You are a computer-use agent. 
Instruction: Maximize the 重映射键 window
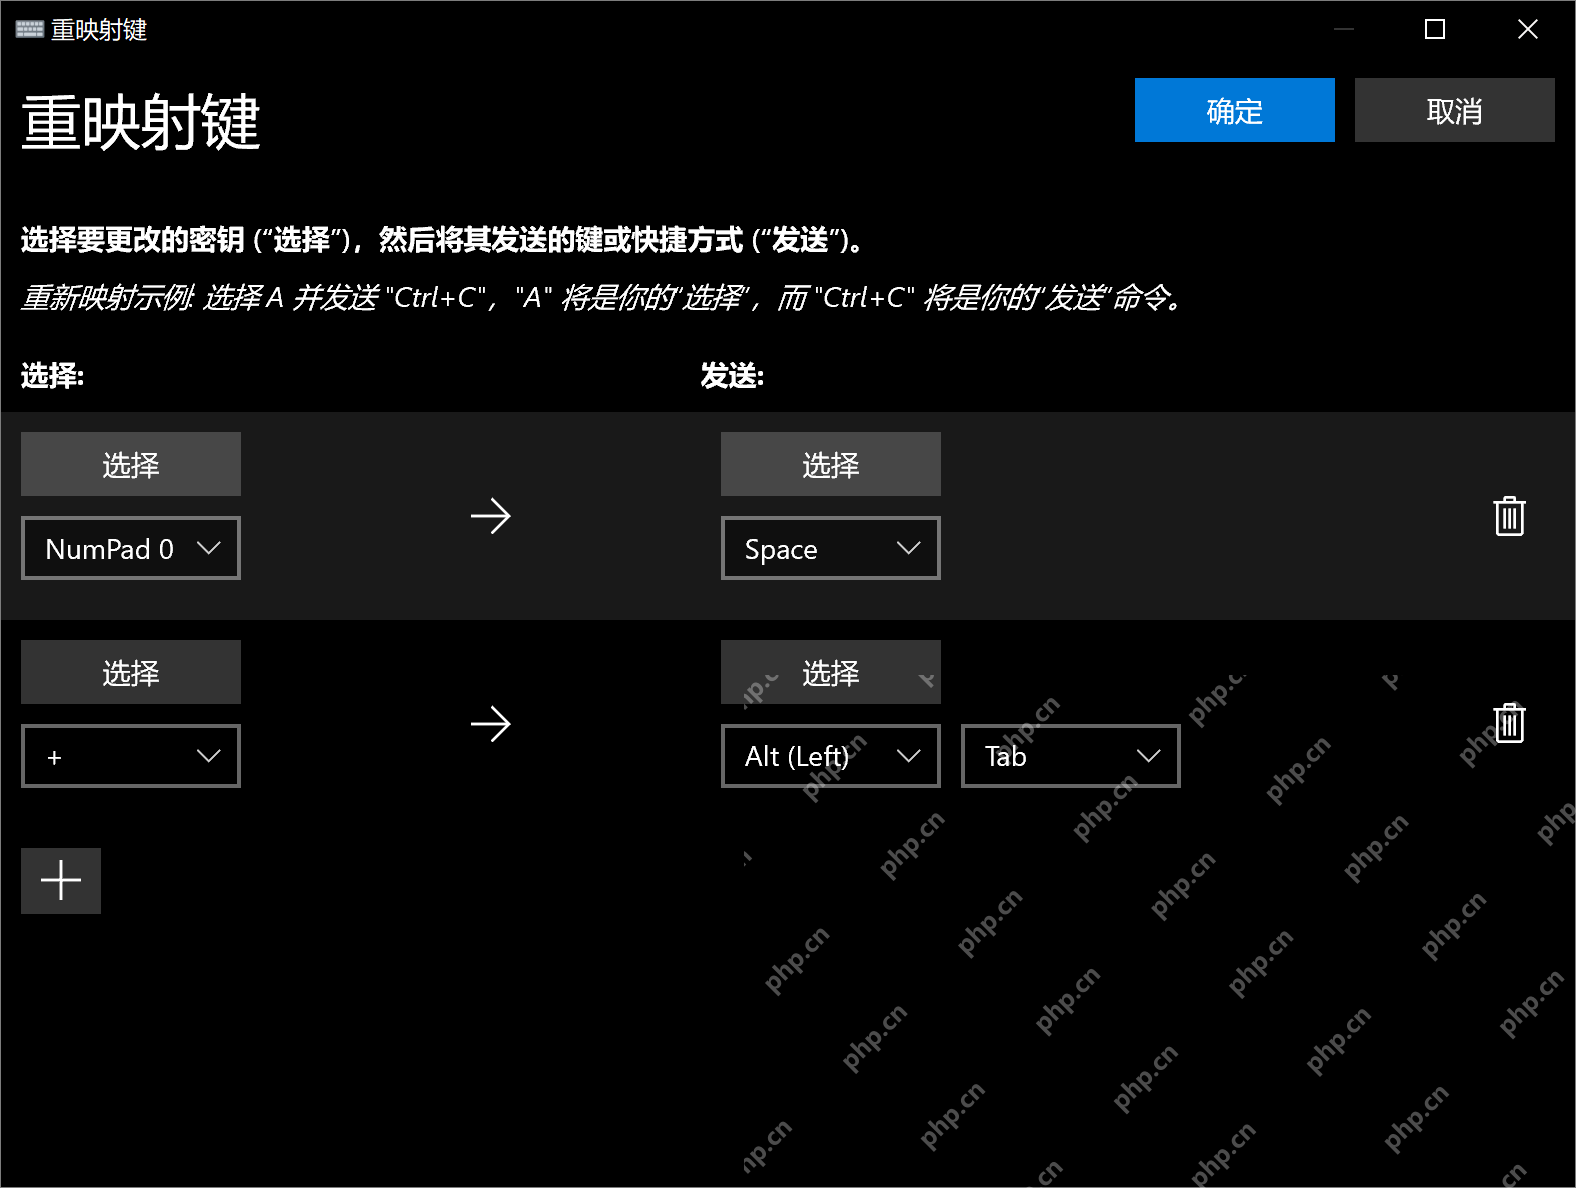coord(1435,29)
